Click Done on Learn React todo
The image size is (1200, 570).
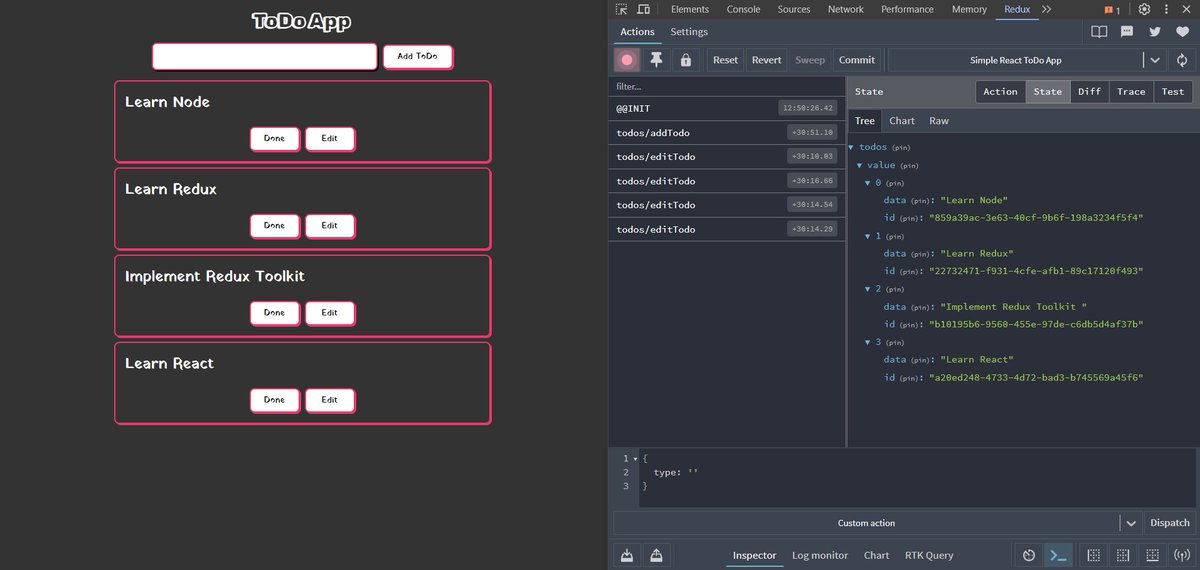pos(274,400)
